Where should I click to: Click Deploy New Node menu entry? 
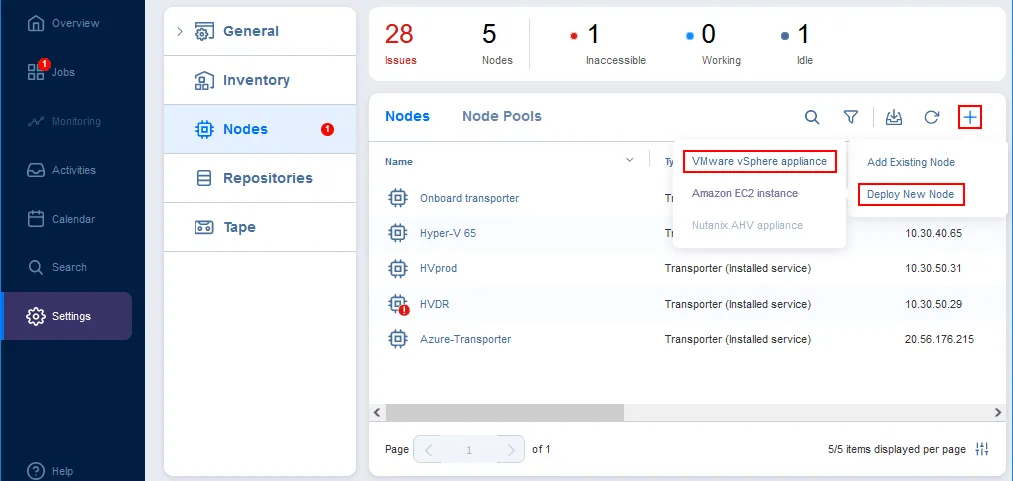pos(910,194)
